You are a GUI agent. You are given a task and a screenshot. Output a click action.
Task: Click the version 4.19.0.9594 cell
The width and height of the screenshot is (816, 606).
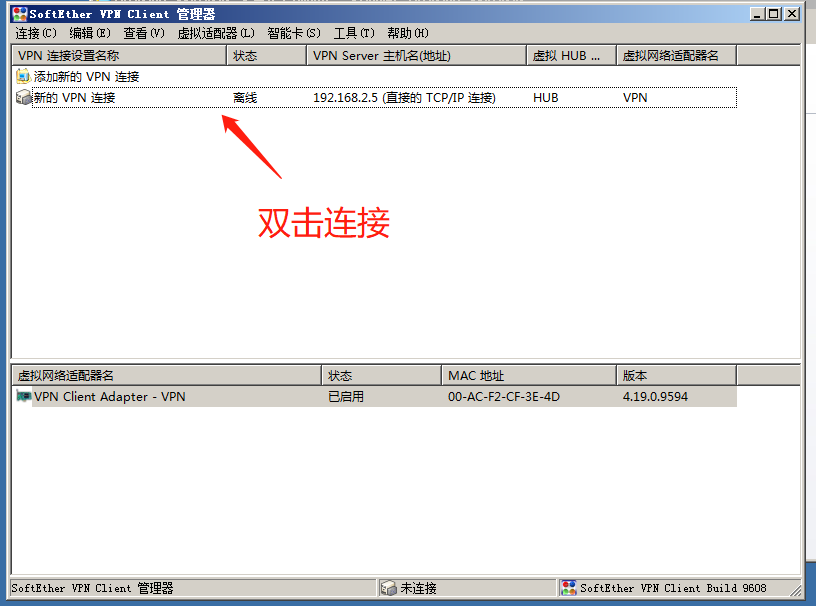click(655, 397)
